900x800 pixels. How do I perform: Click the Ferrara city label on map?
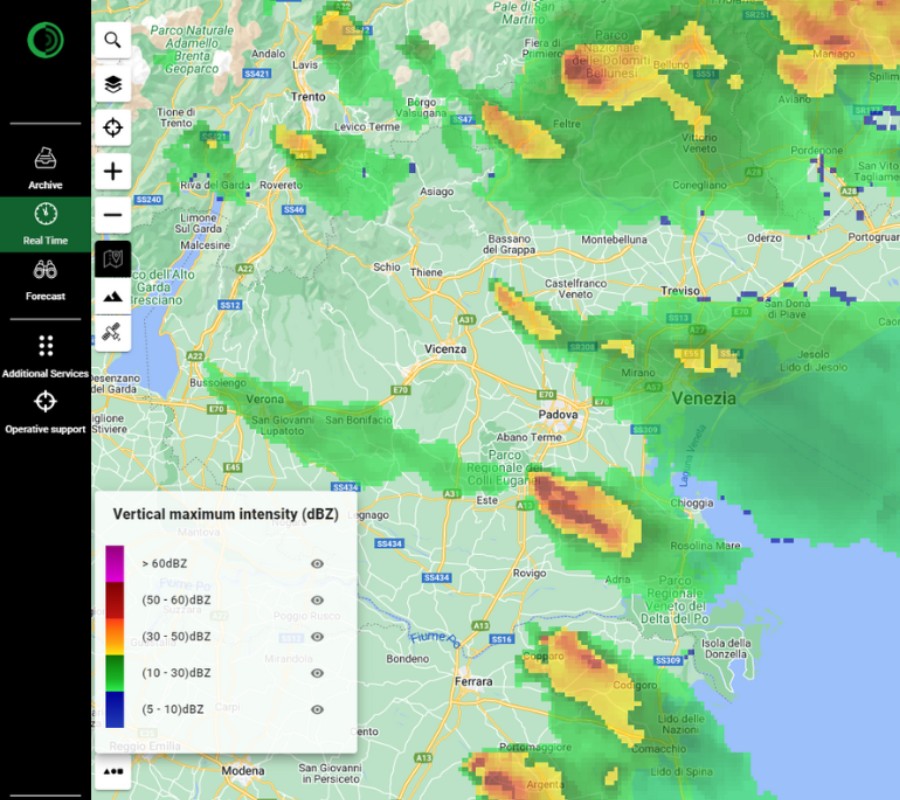pos(474,682)
